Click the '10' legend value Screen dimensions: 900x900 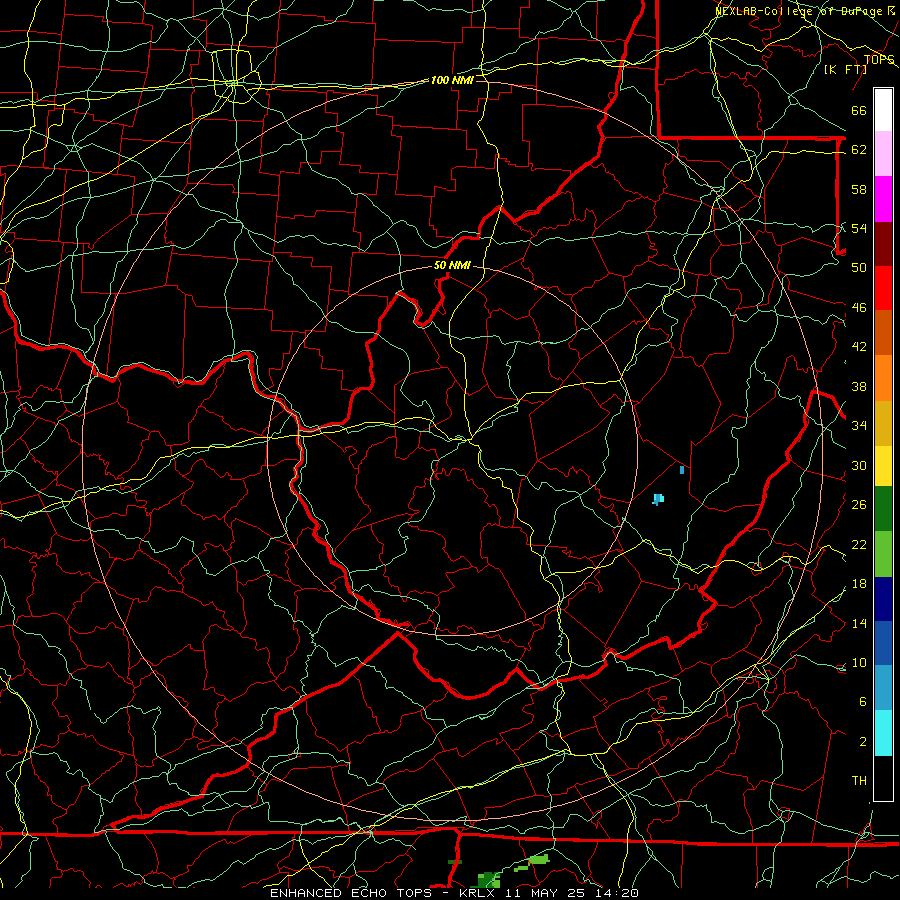[859, 662]
